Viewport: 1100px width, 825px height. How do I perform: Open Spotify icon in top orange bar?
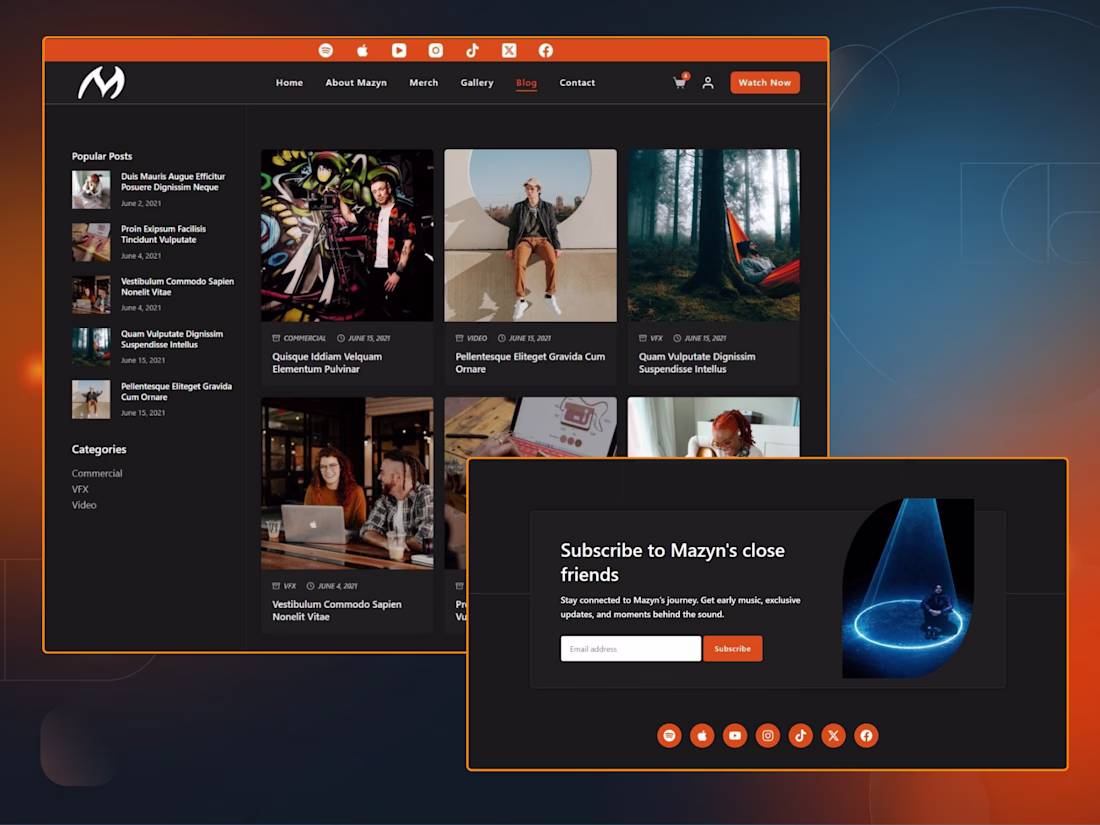pos(326,51)
